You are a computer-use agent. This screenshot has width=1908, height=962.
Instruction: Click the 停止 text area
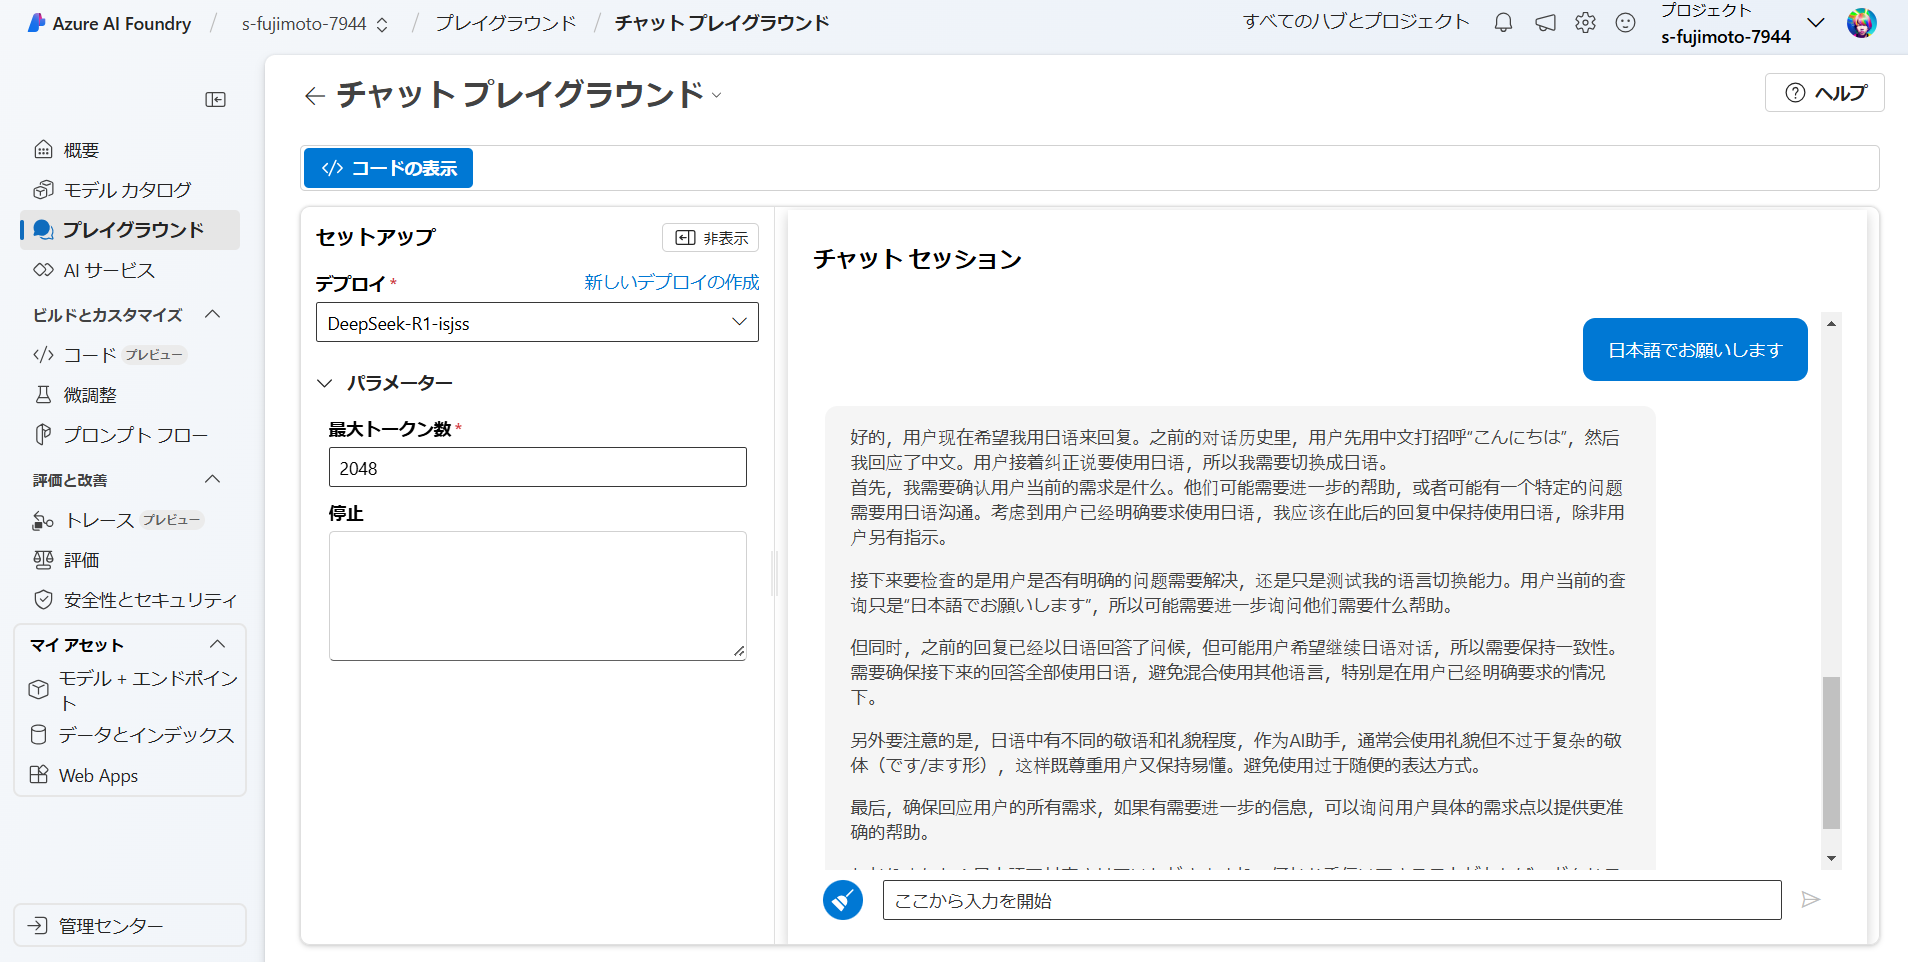(x=538, y=596)
